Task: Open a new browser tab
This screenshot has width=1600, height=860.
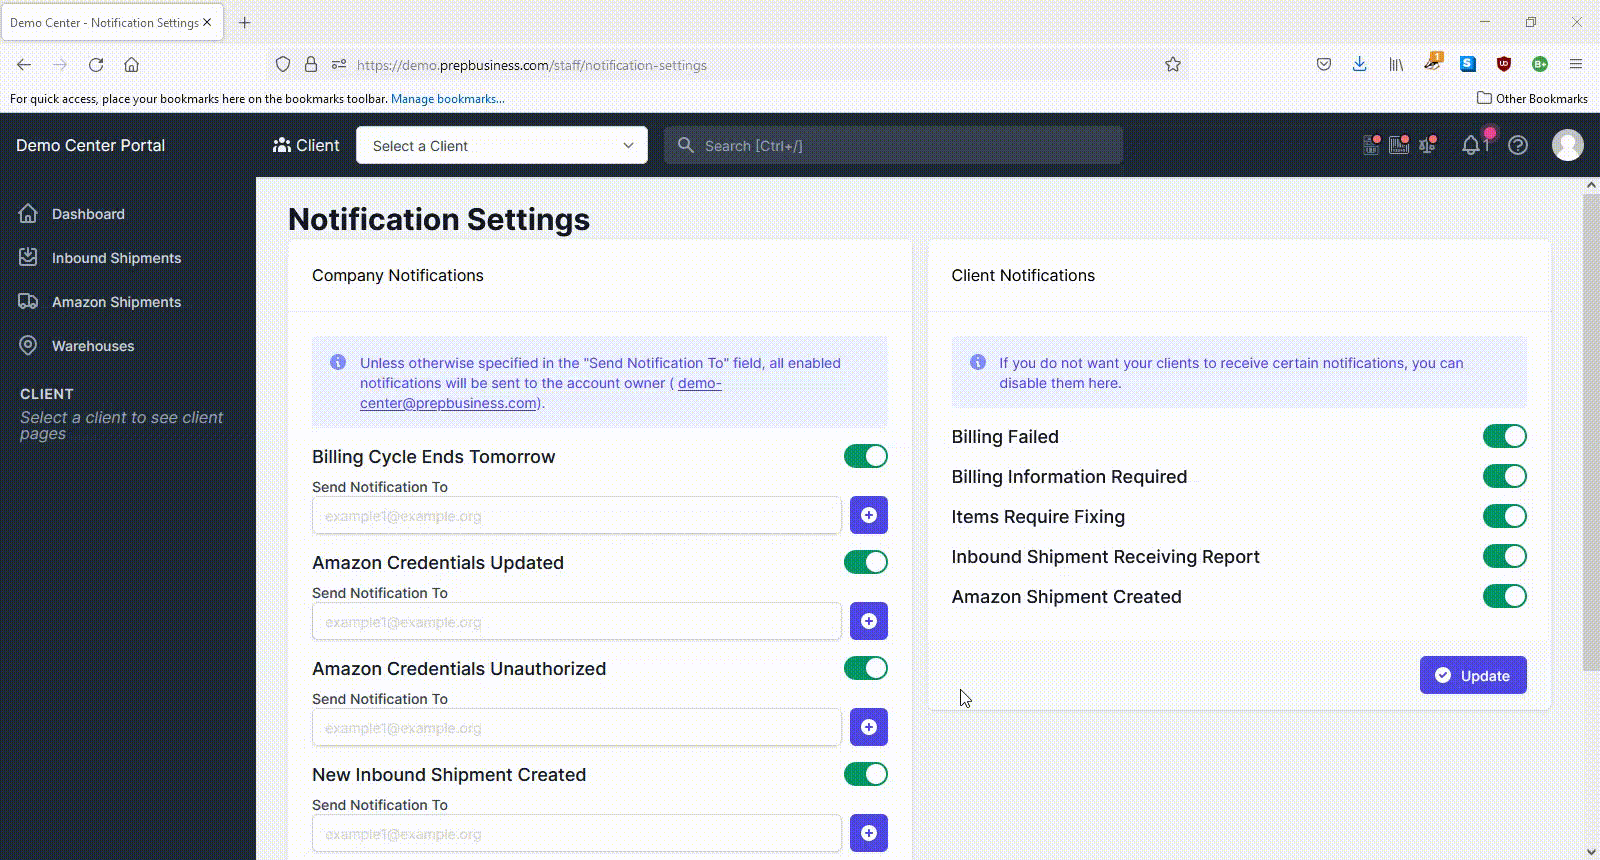Action: coord(245,22)
